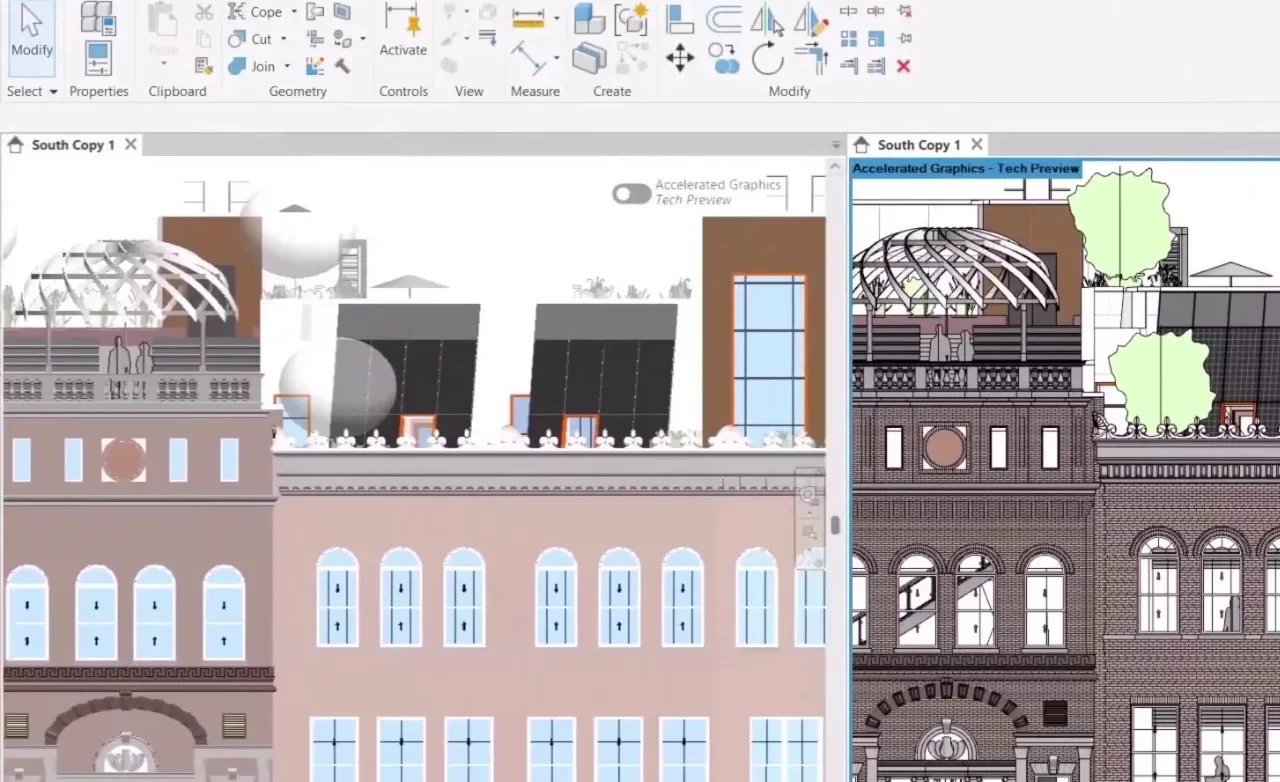Select the Rotate tool
The width and height of the screenshot is (1280, 782).
point(768,59)
